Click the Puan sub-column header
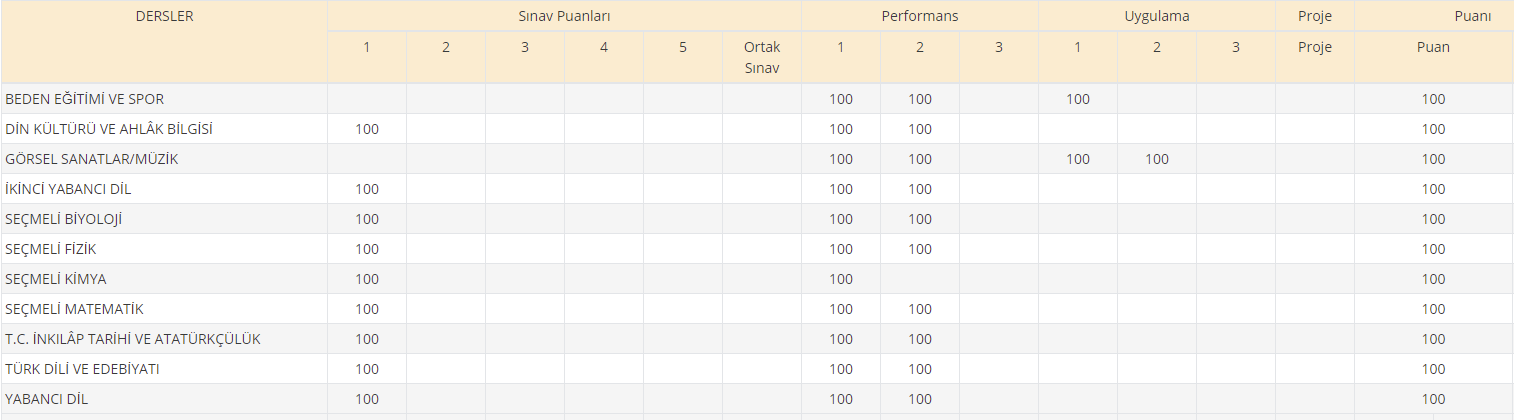Screen dimensions: 1514x420 tap(1433, 47)
